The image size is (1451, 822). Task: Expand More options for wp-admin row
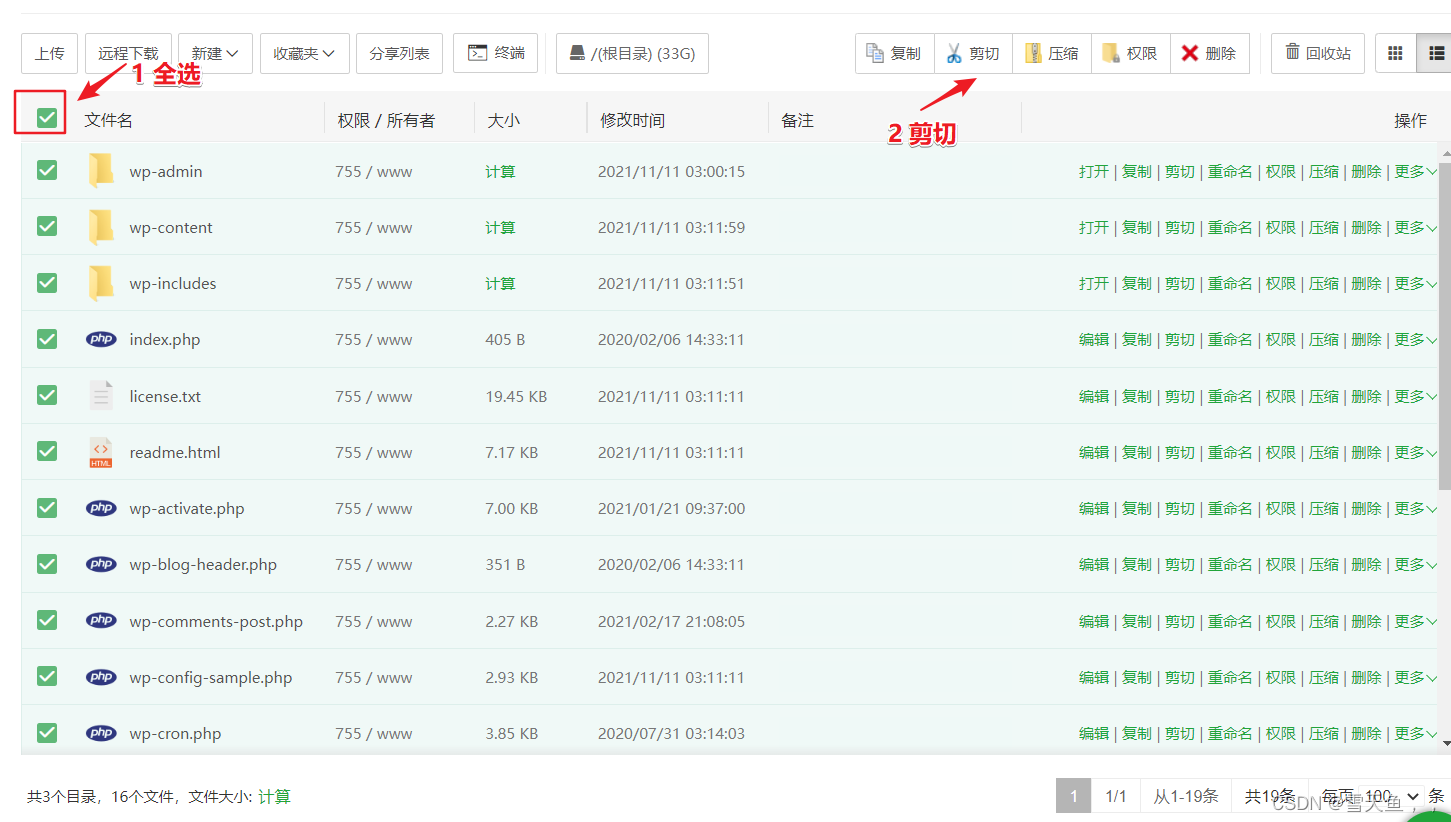(1415, 171)
